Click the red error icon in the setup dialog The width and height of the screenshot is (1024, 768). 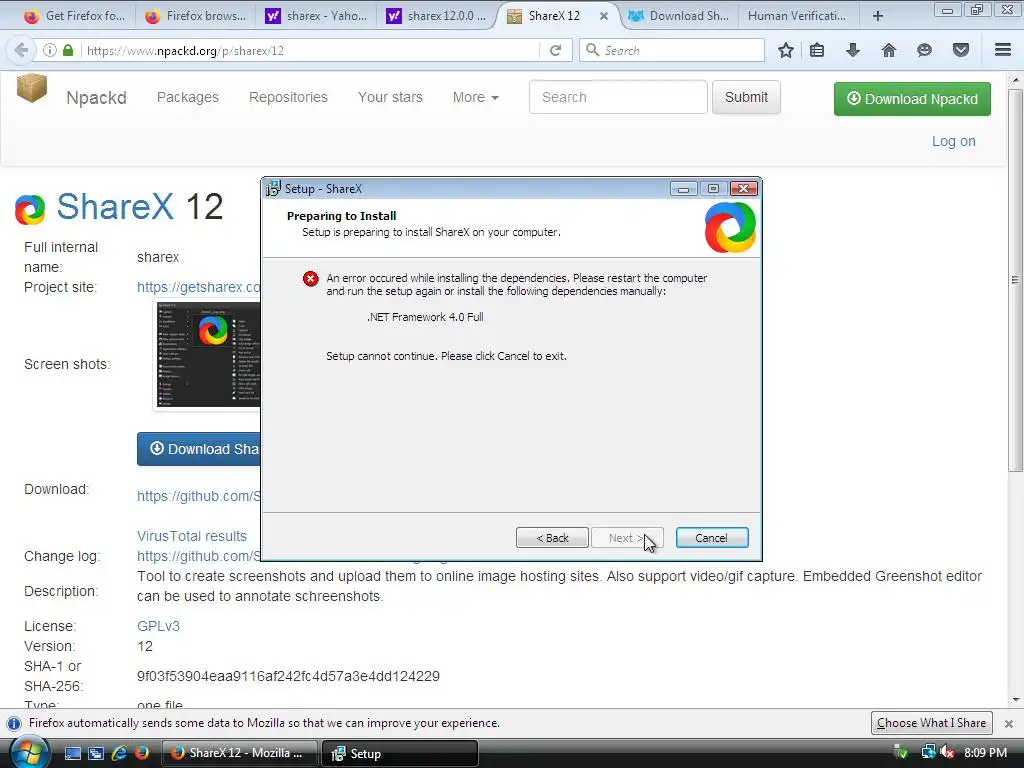pyautogui.click(x=311, y=279)
